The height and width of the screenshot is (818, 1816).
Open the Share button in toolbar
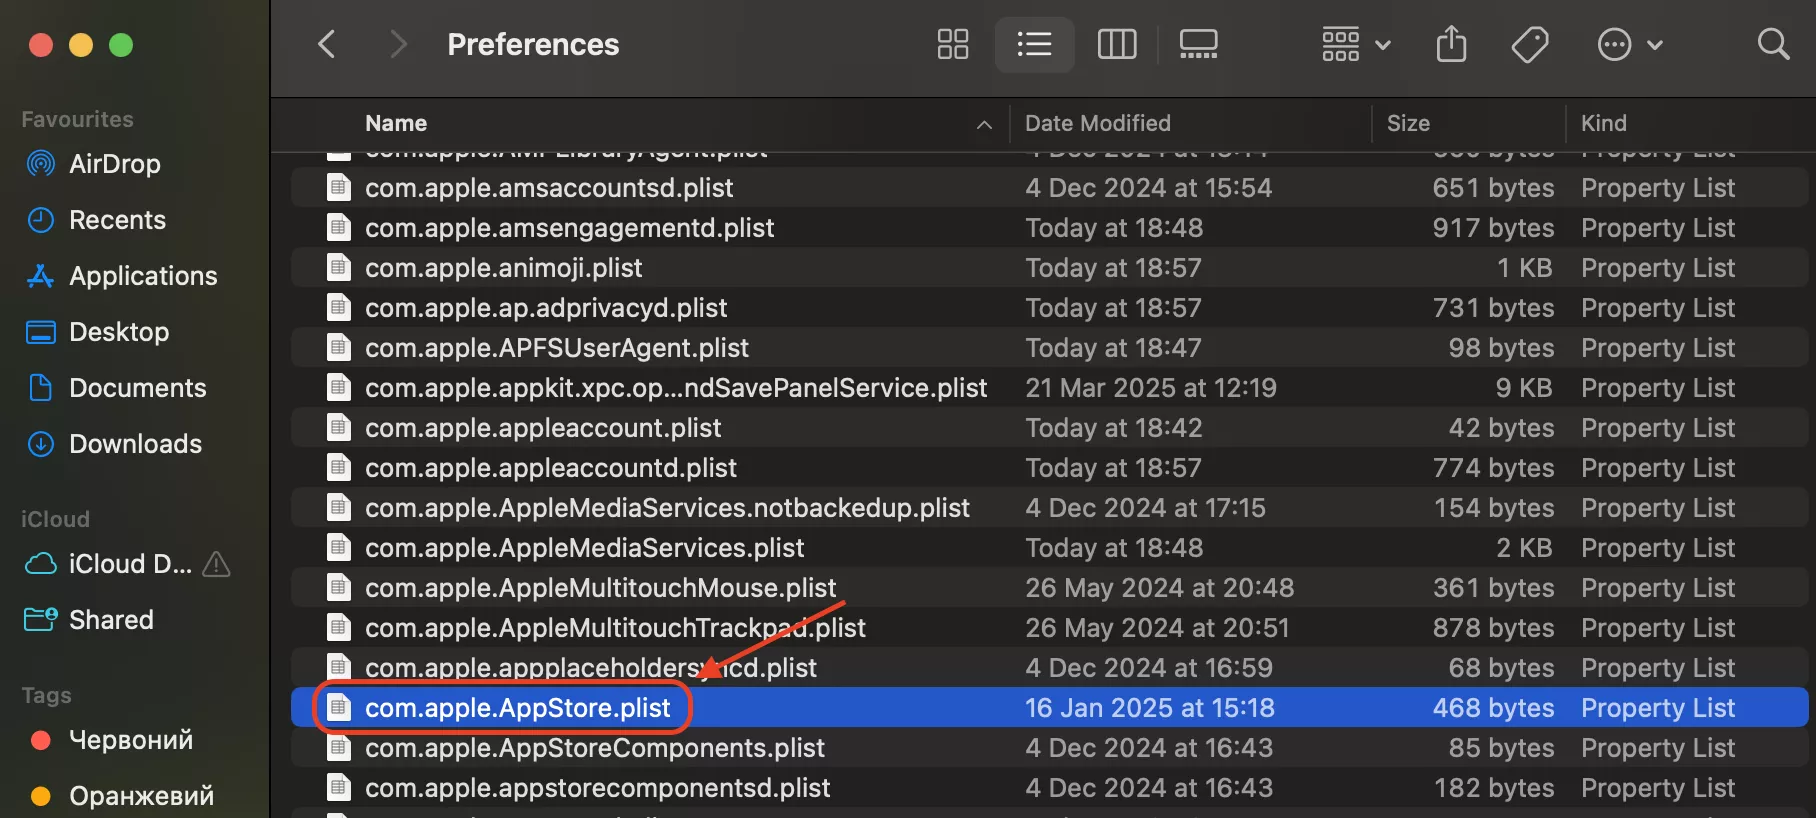click(x=1451, y=44)
